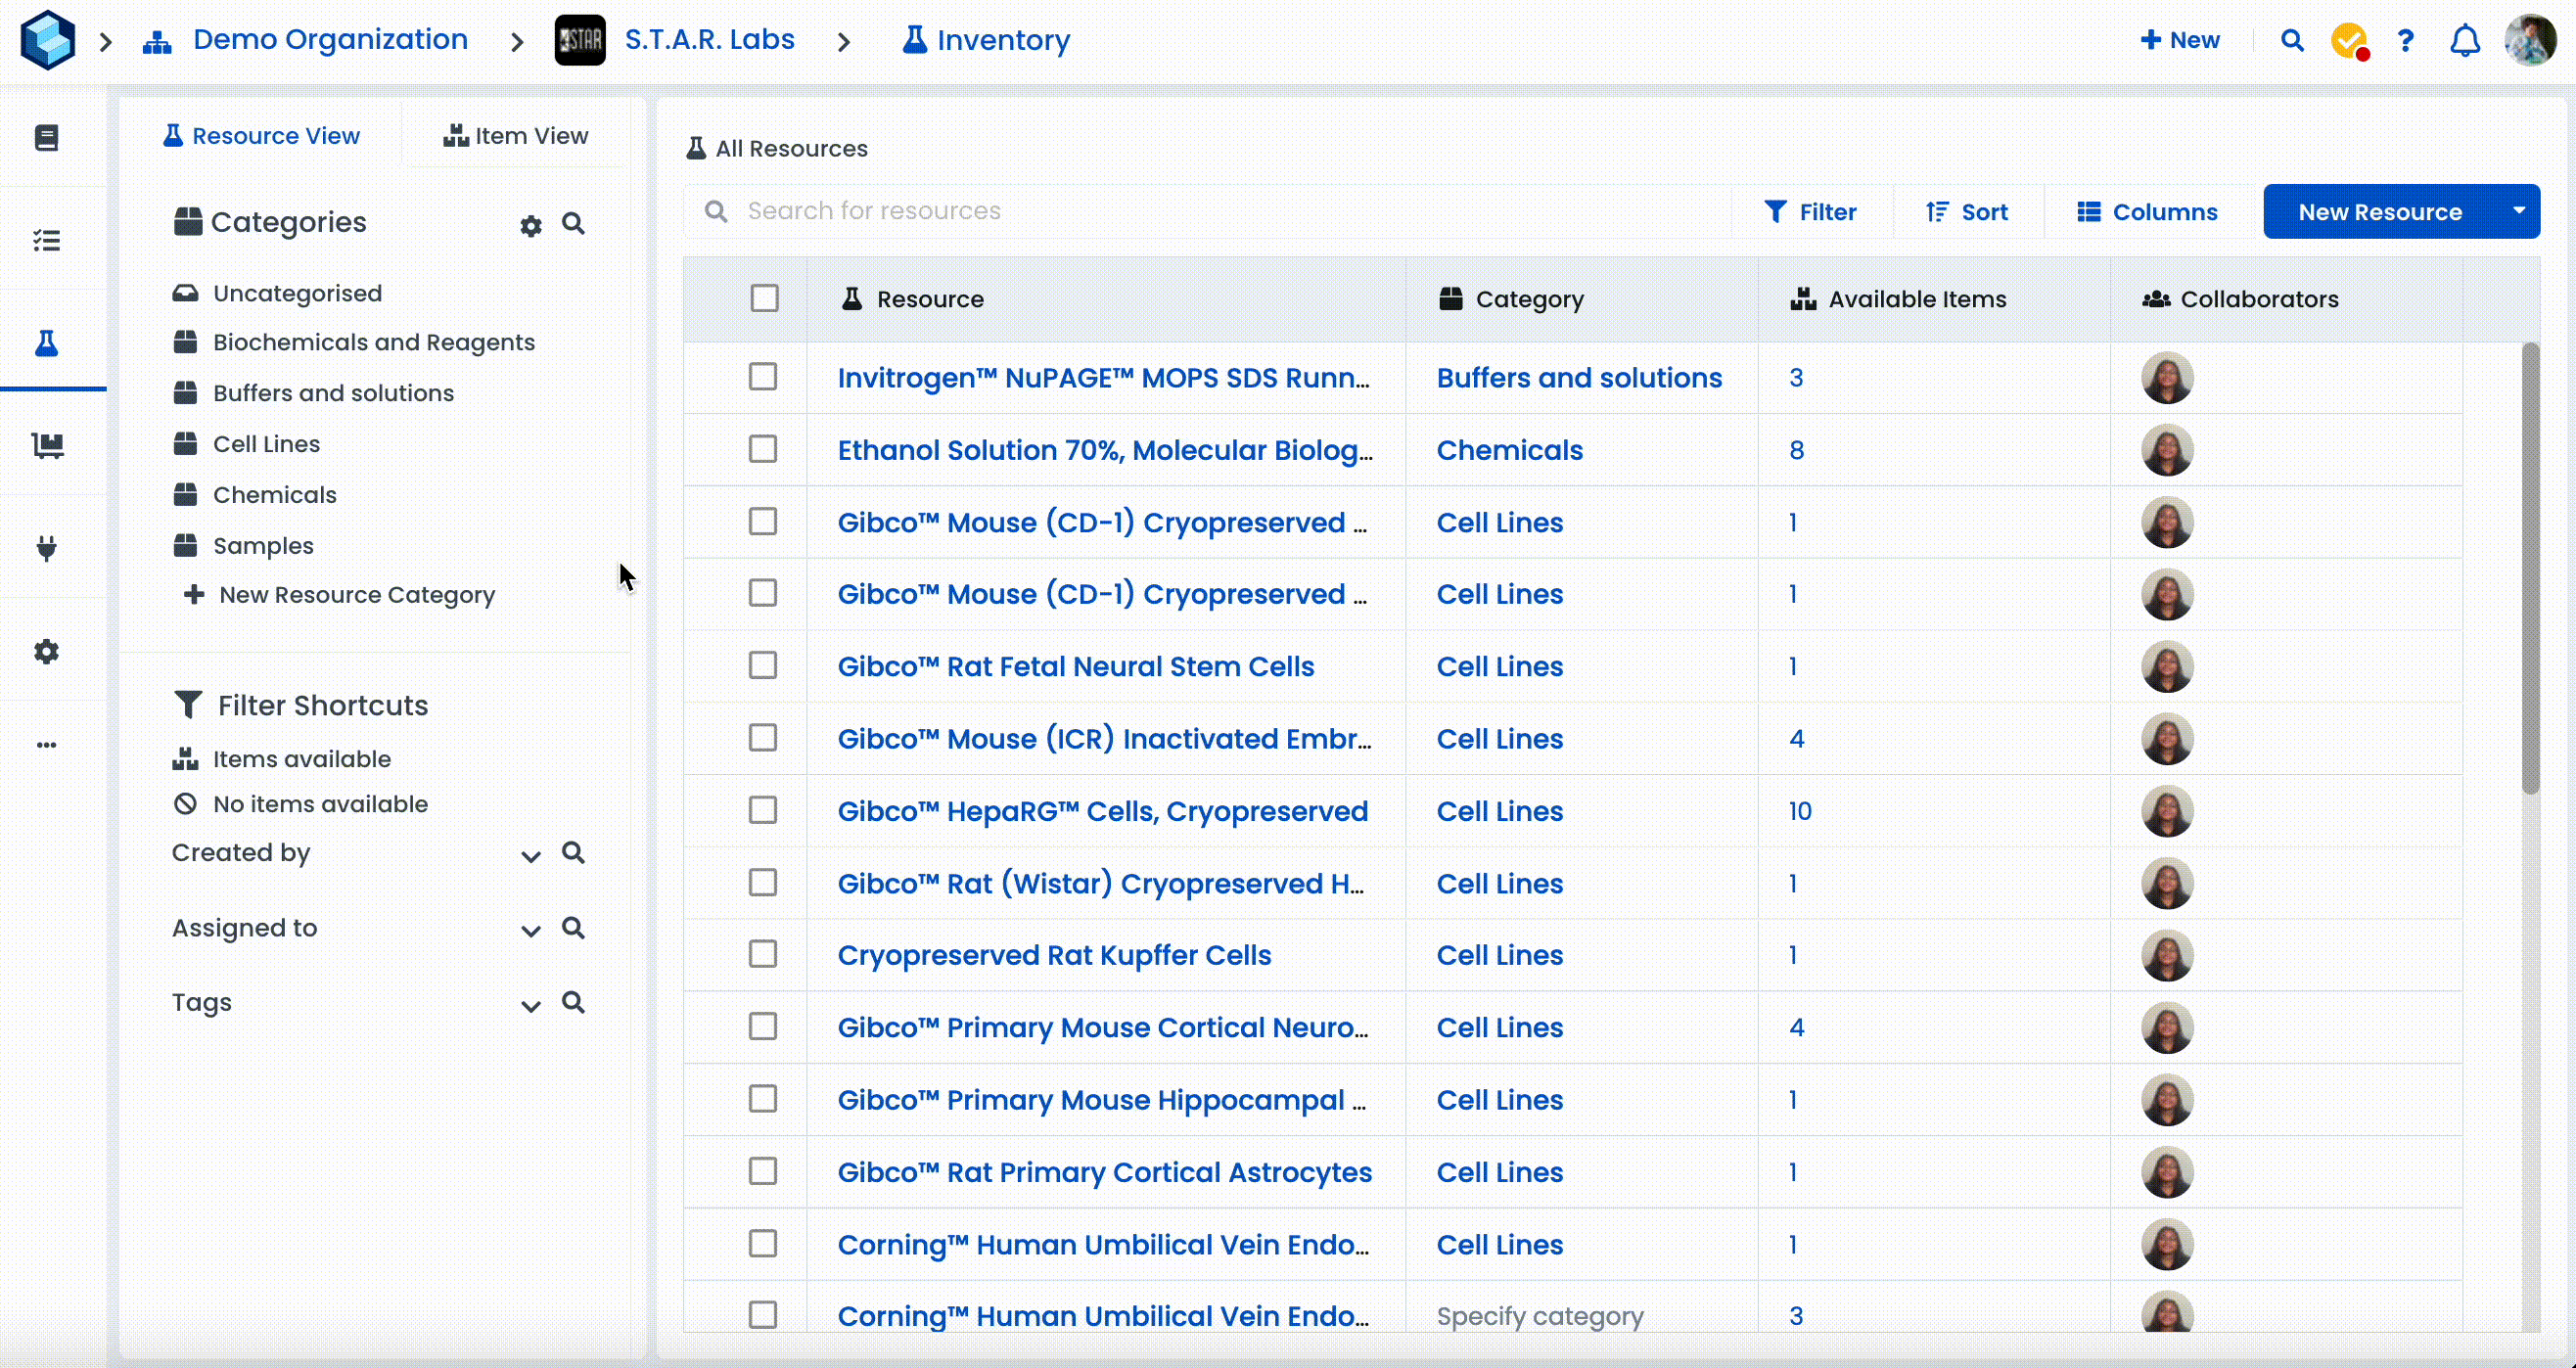Click the order requests cart sidebar icon
Image resolution: width=2576 pixels, height=1368 pixels.
(x=47, y=445)
